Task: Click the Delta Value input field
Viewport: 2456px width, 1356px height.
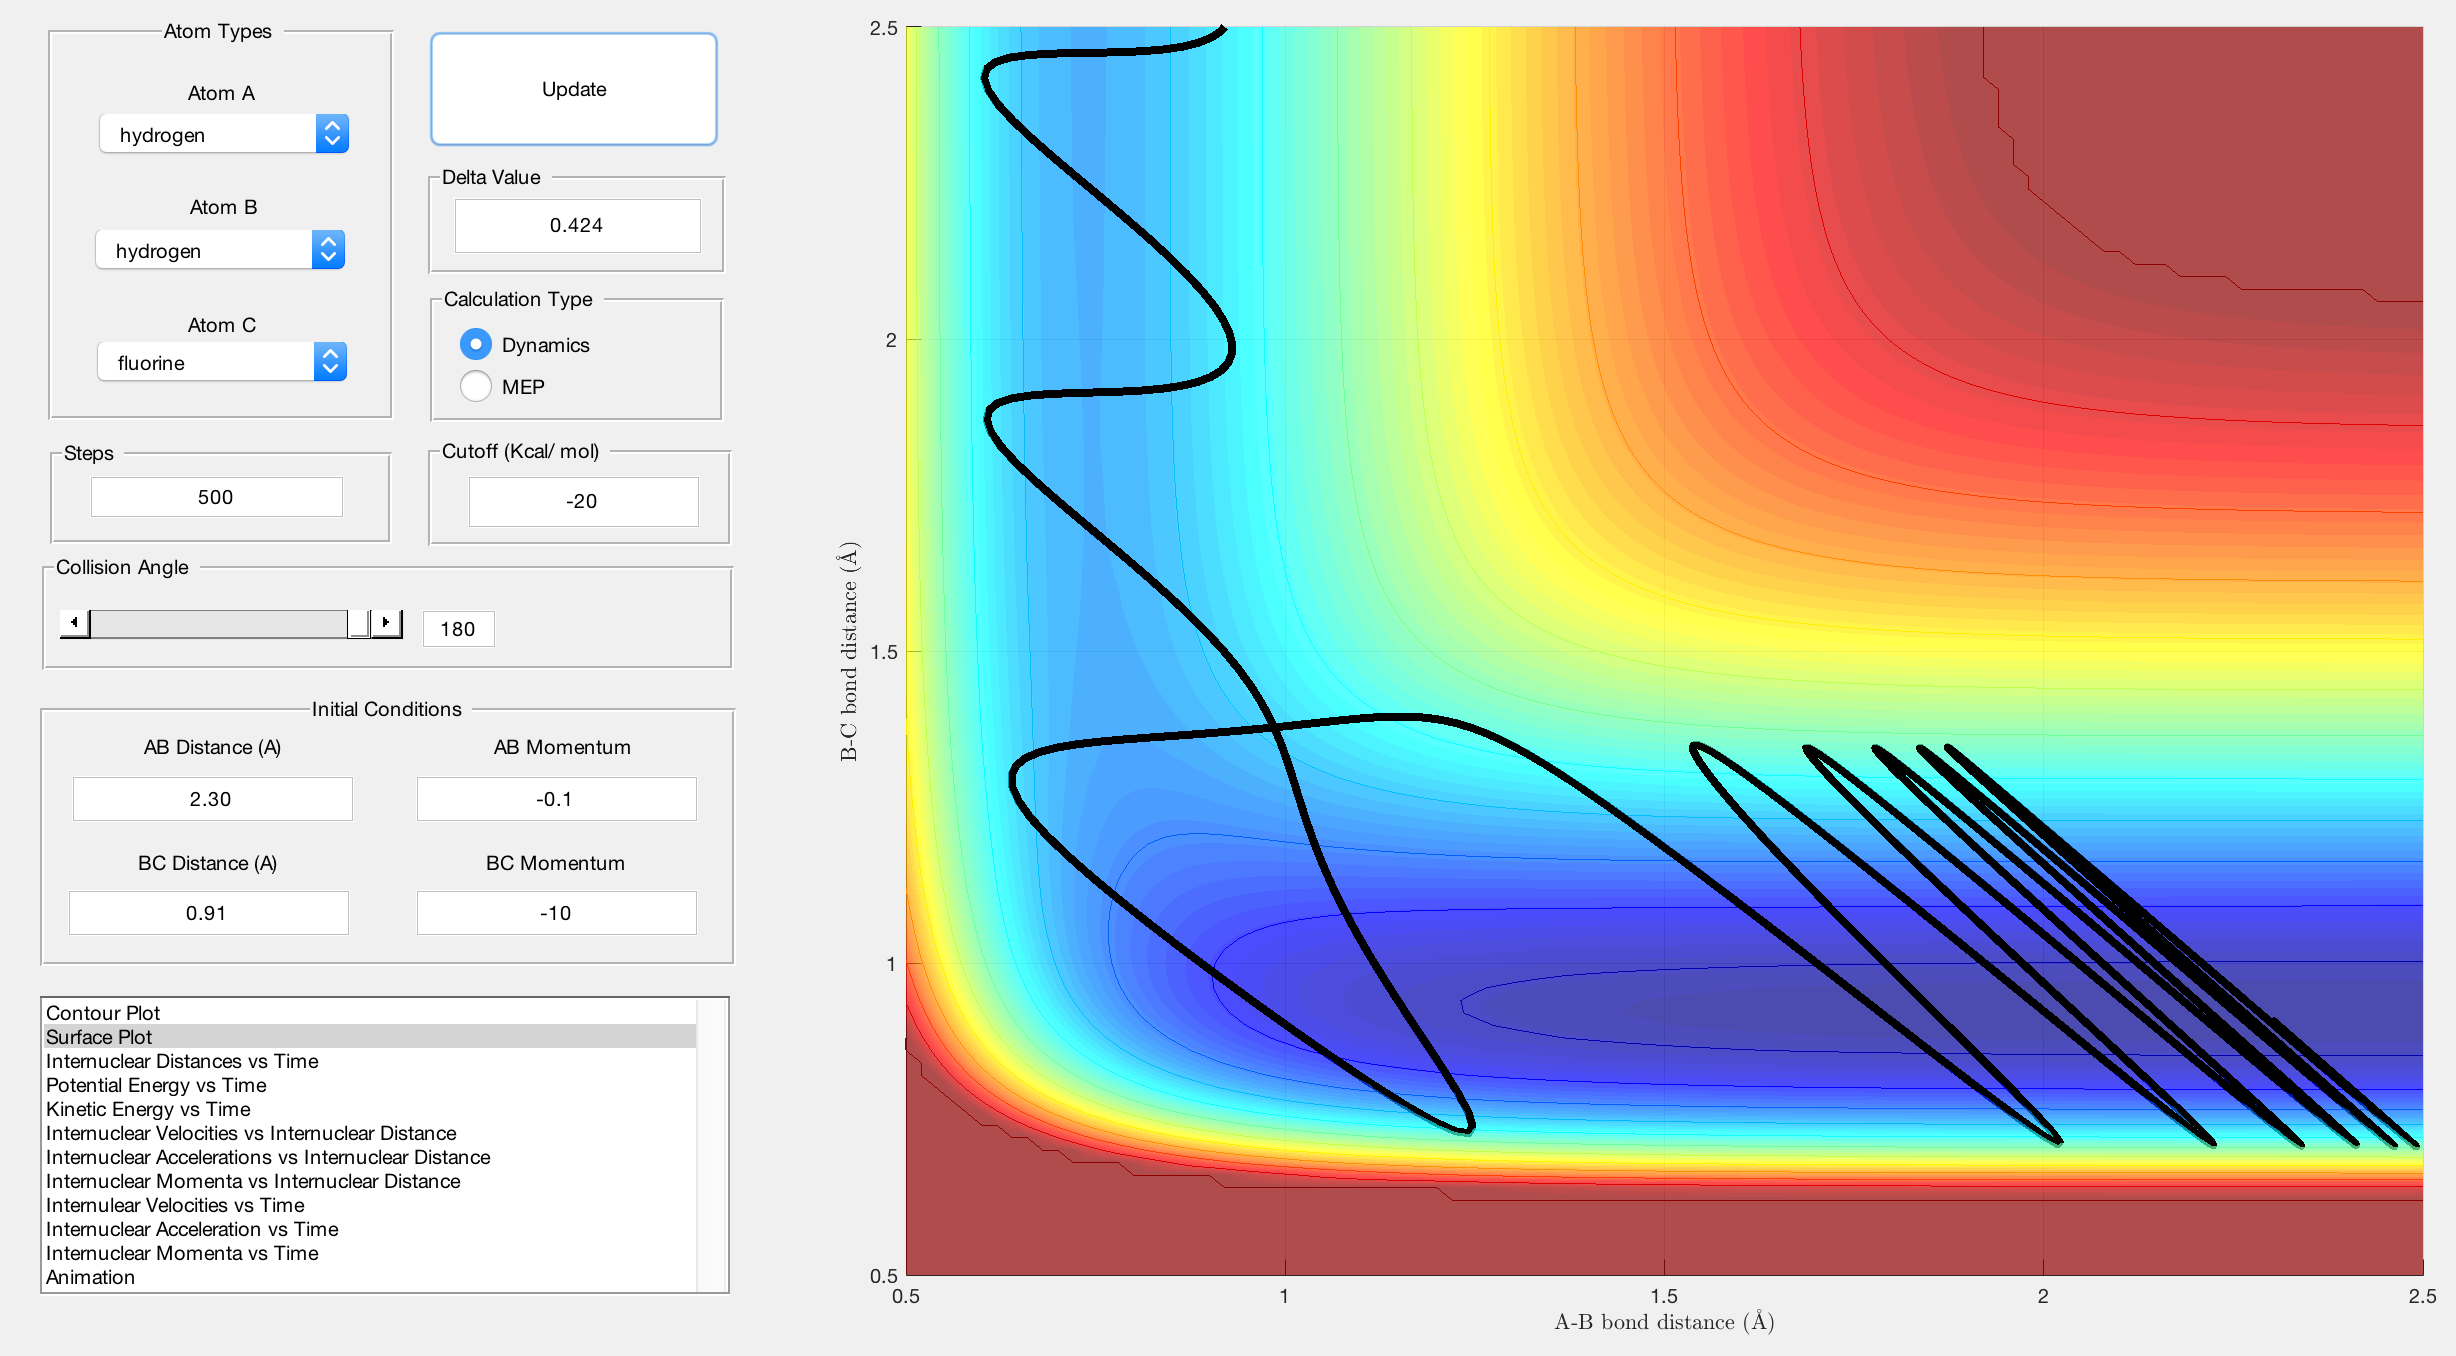Action: click(577, 226)
